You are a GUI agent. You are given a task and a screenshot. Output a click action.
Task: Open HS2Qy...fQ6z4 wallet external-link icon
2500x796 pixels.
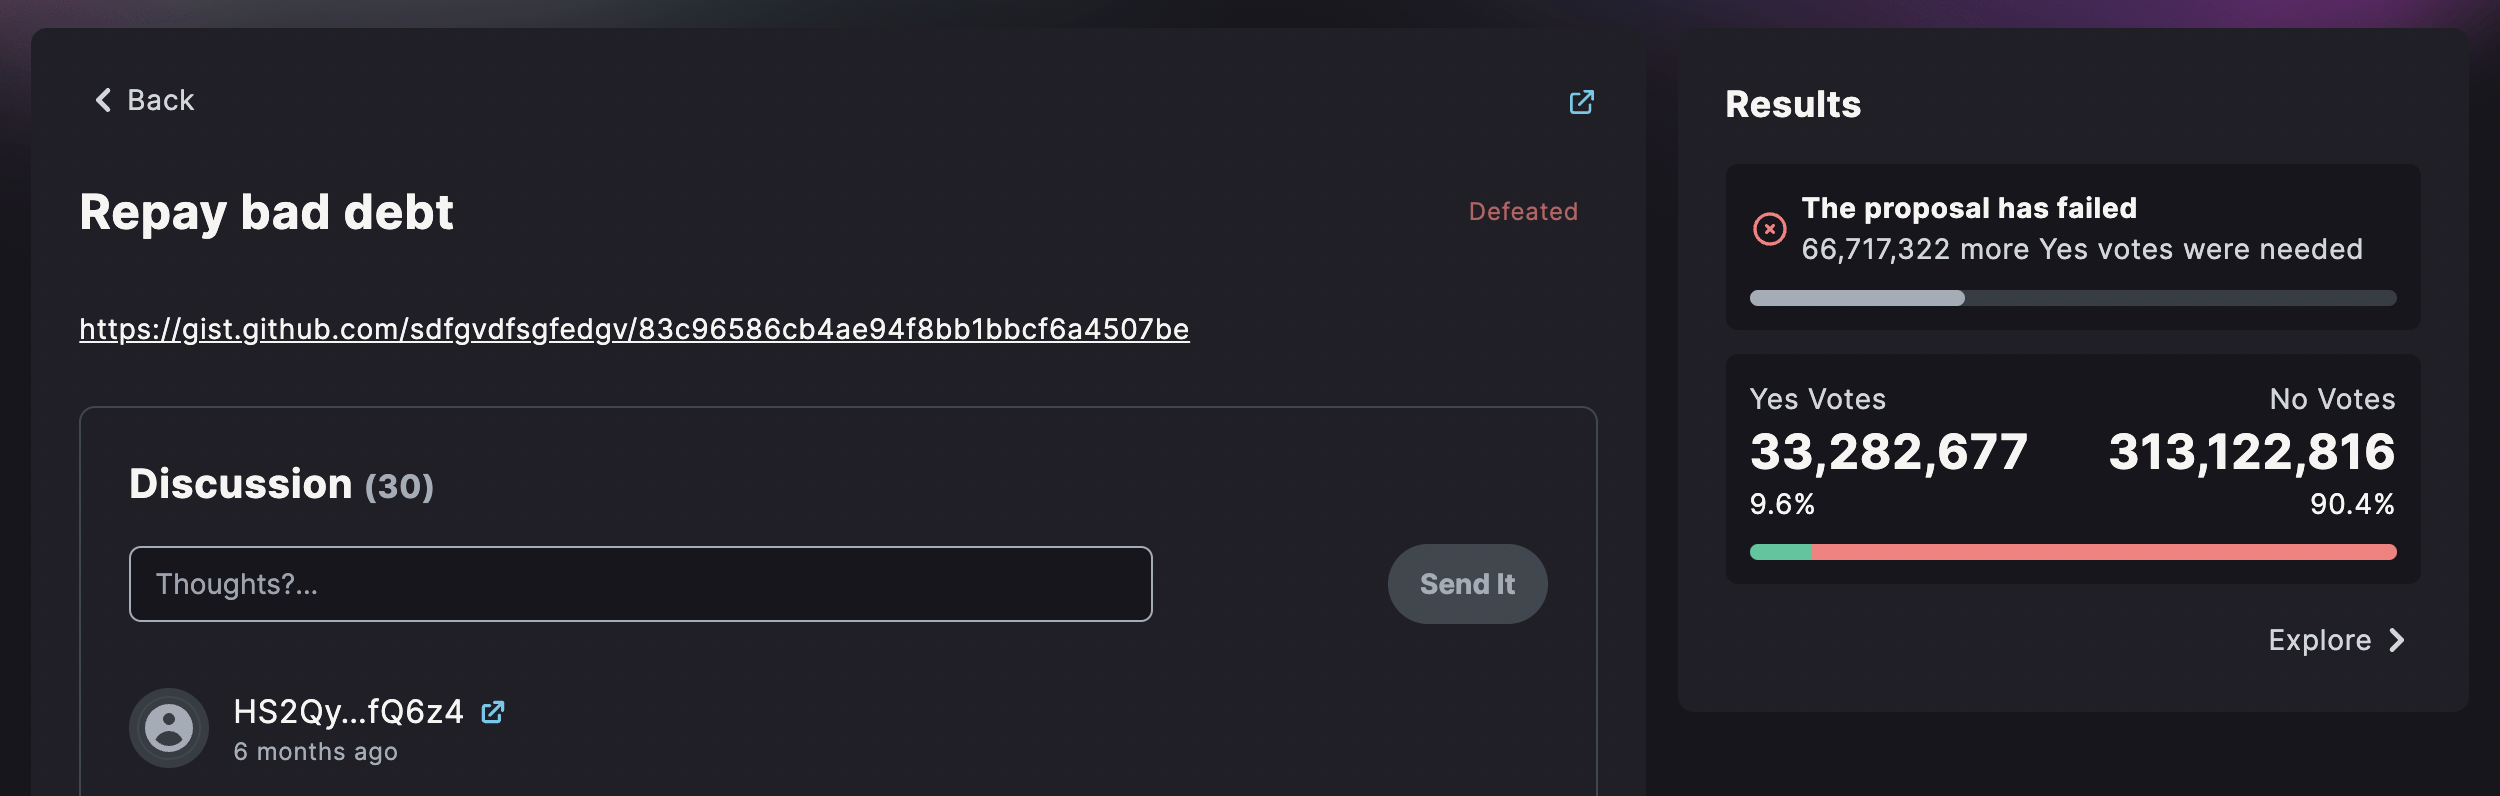pos(493,712)
